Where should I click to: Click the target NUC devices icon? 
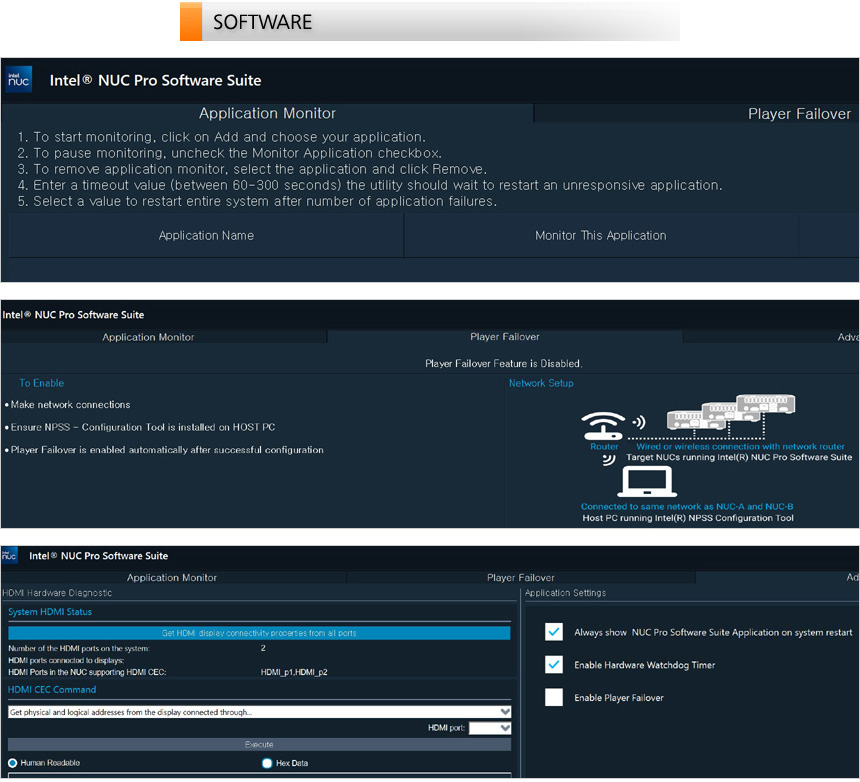[731, 412]
